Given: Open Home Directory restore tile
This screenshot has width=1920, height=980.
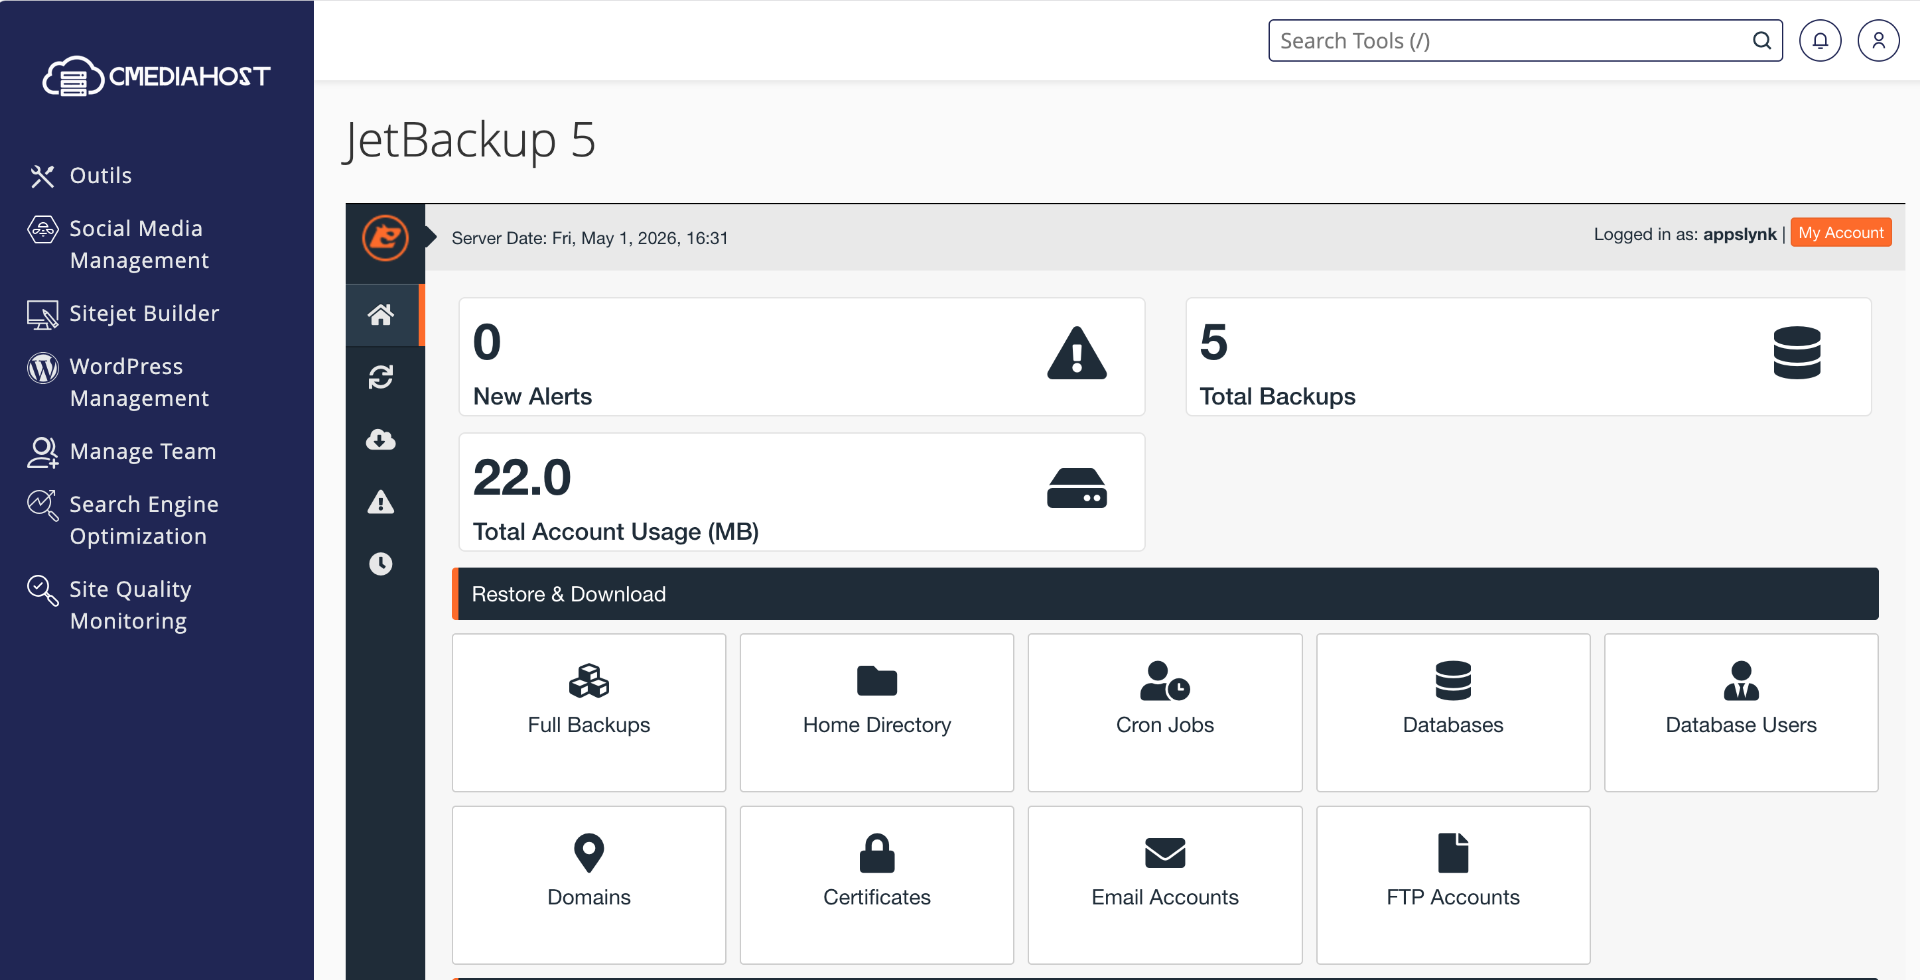Looking at the screenshot, I should [877, 713].
